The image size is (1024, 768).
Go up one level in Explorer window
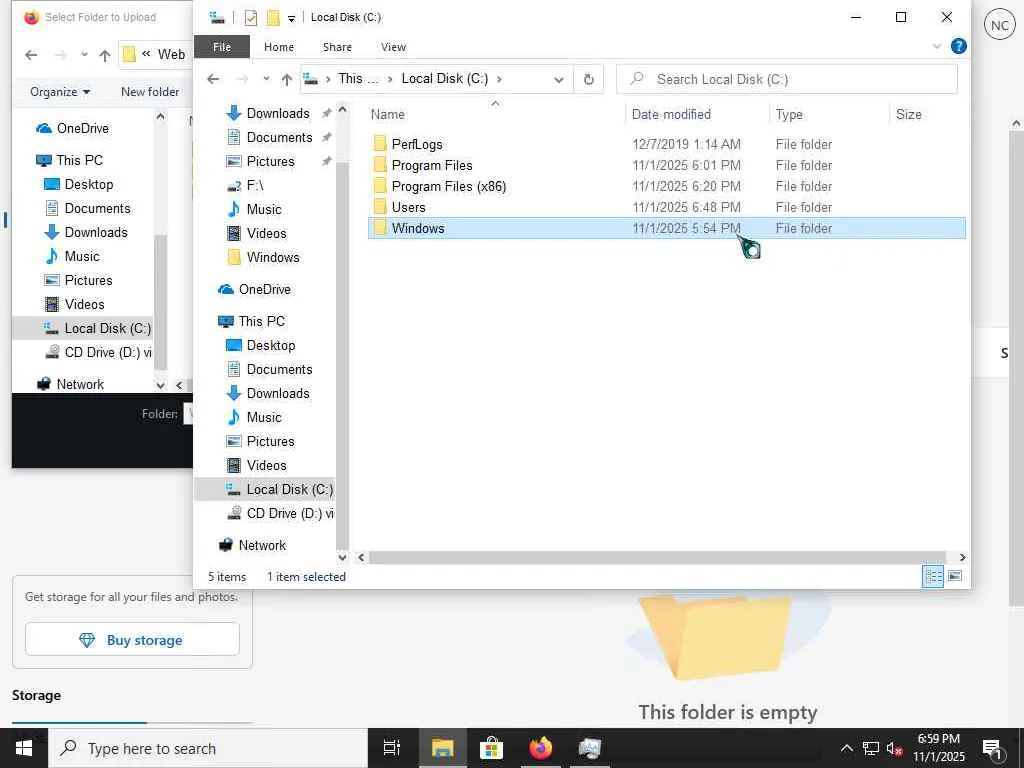pyautogui.click(x=287, y=79)
